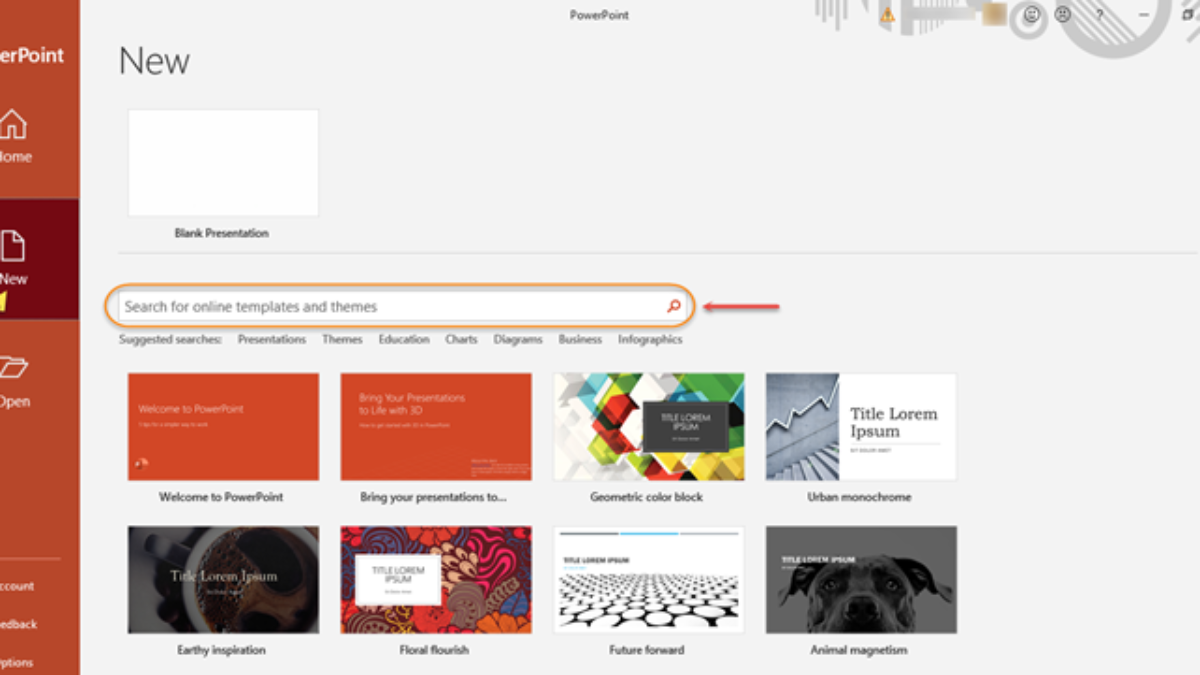Open Help with the question mark
The height and width of the screenshot is (675, 1200).
pyautogui.click(x=1099, y=15)
